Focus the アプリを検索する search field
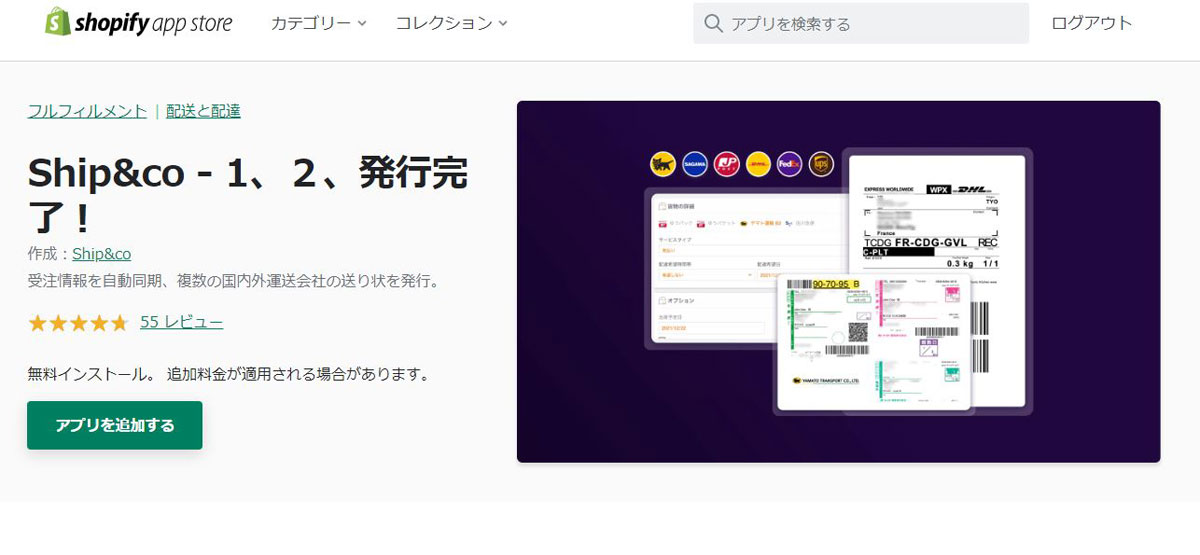Screen dimensions: 1200x555 click(870, 24)
